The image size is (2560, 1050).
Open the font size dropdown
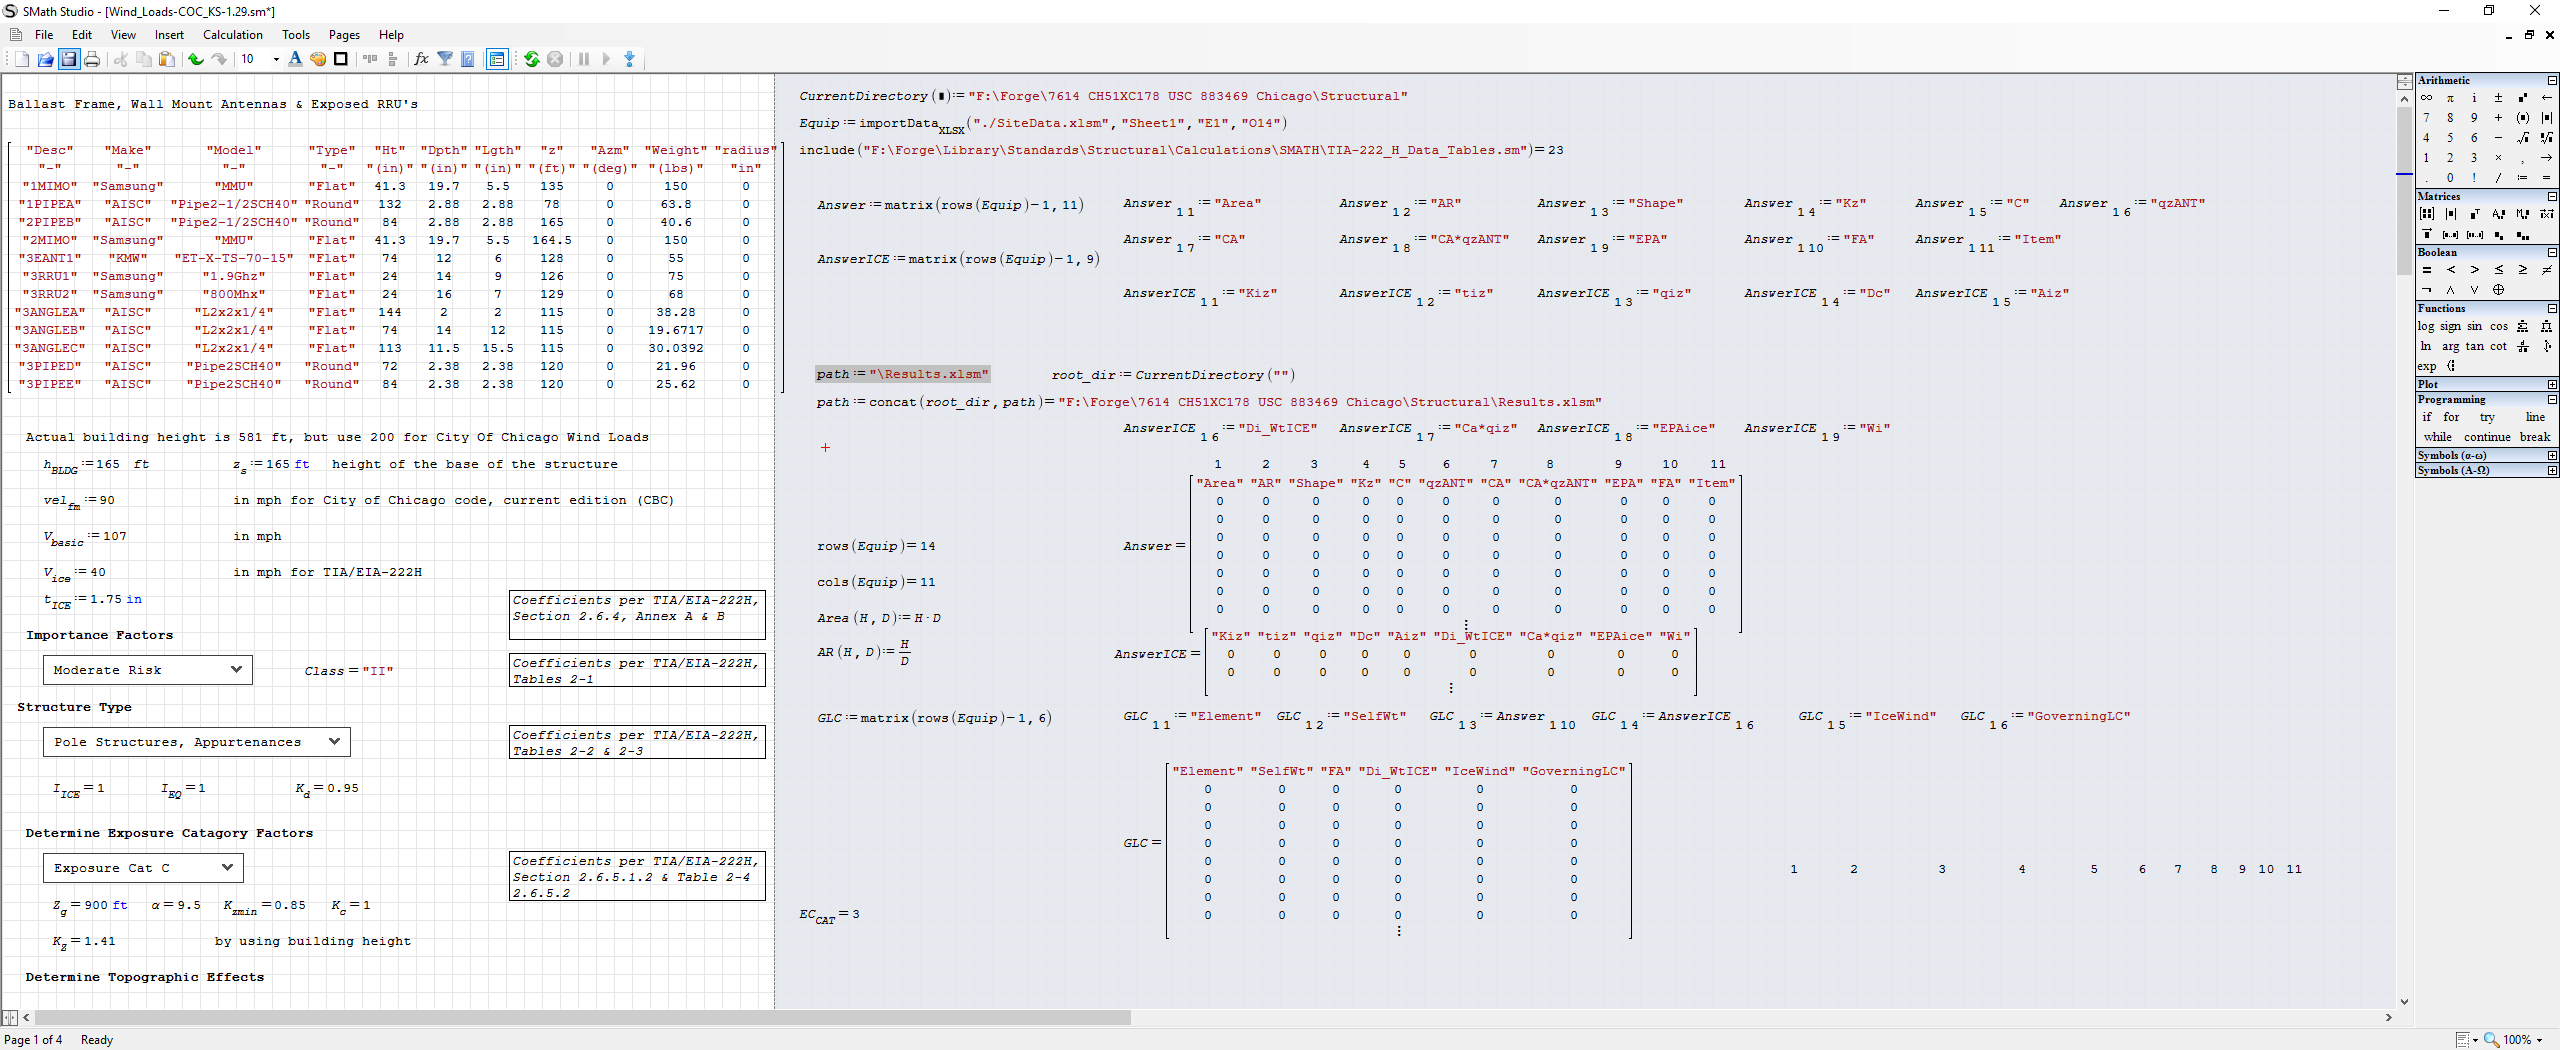click(276, 59)
